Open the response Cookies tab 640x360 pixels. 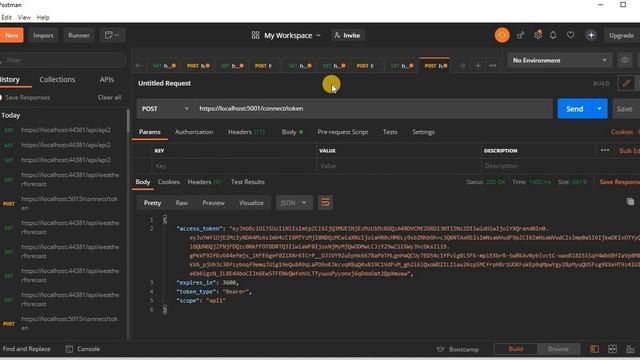pyautogui.click(x=169, y=182)
